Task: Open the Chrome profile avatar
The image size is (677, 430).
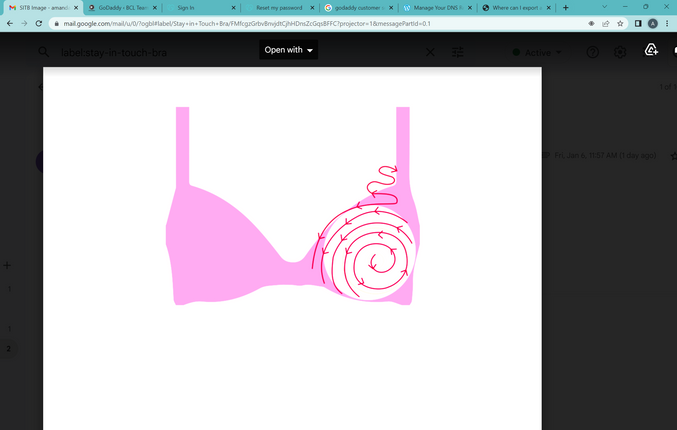Action: tap(653, 23)
